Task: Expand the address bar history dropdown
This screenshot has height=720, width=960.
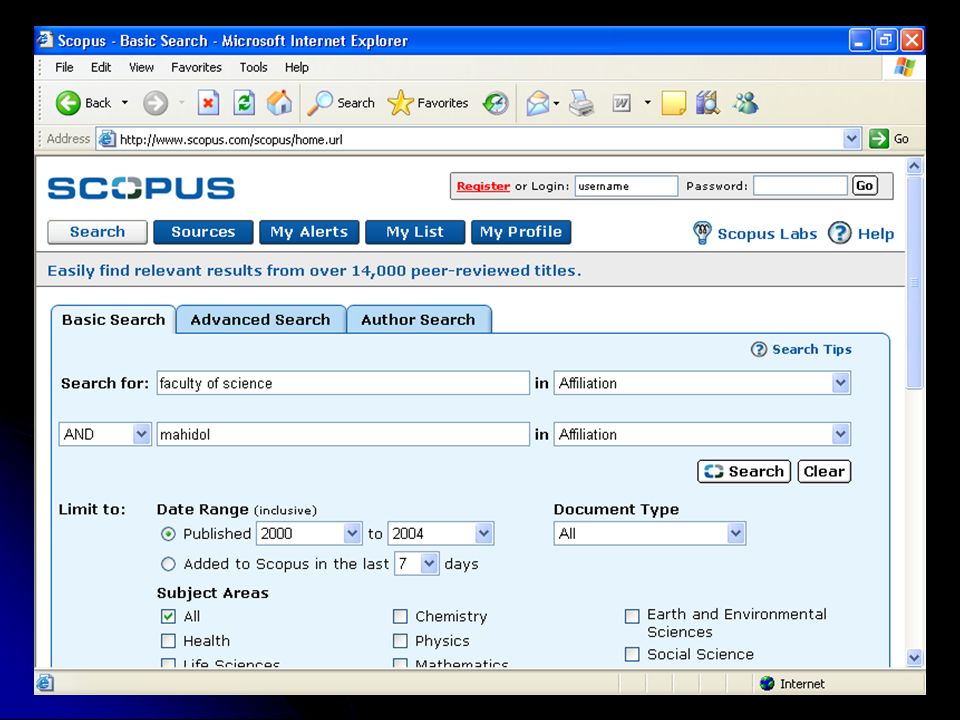Action: [x=851, y=139]
